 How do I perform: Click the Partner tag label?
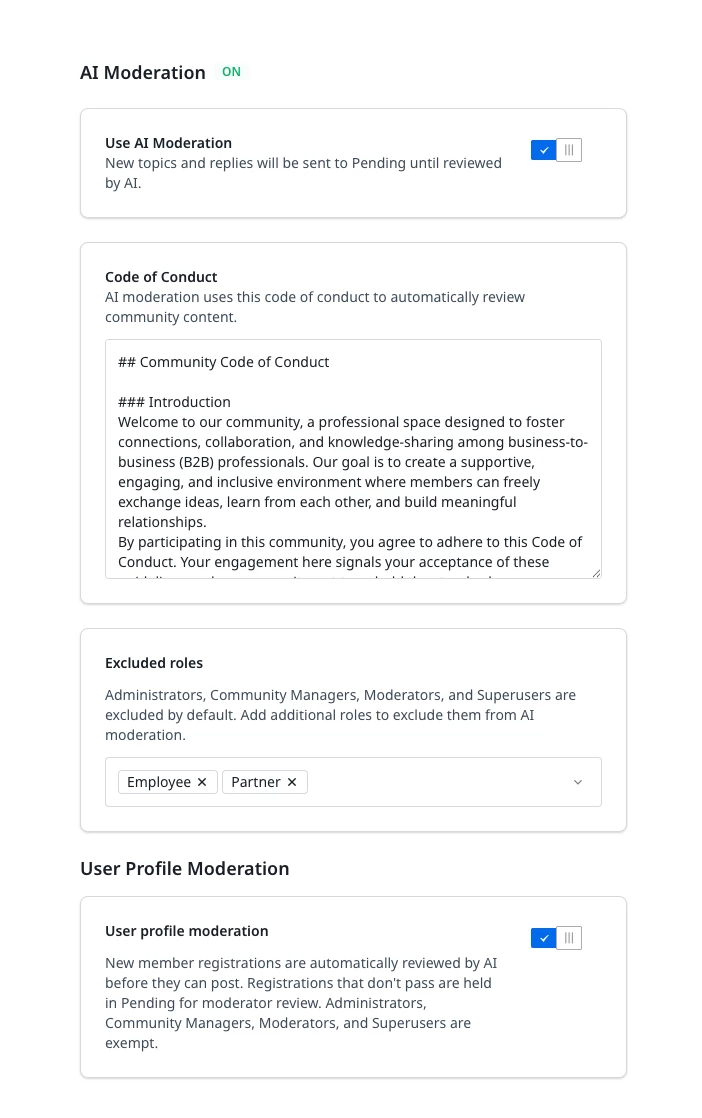(256, 782)
